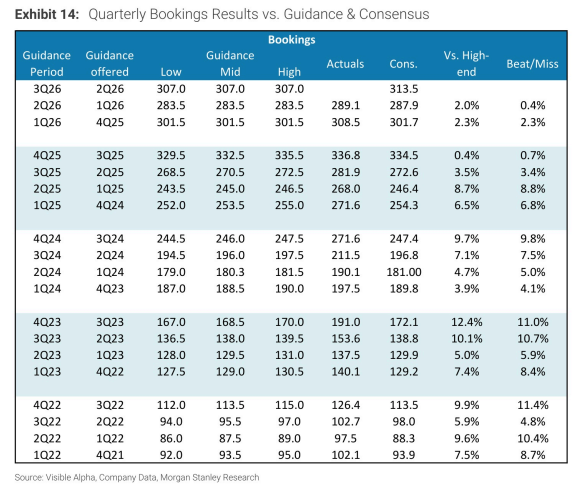
Task: Click the Guidance offered column header
Action: tap(109, 63)
